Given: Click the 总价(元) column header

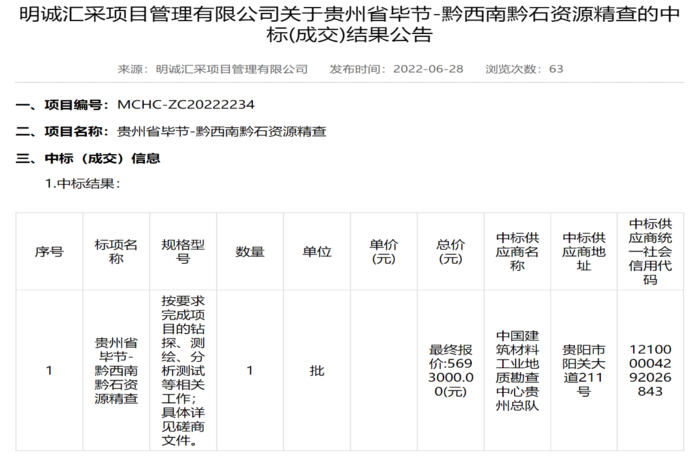Looking at the screenshot, I should 450,252.
